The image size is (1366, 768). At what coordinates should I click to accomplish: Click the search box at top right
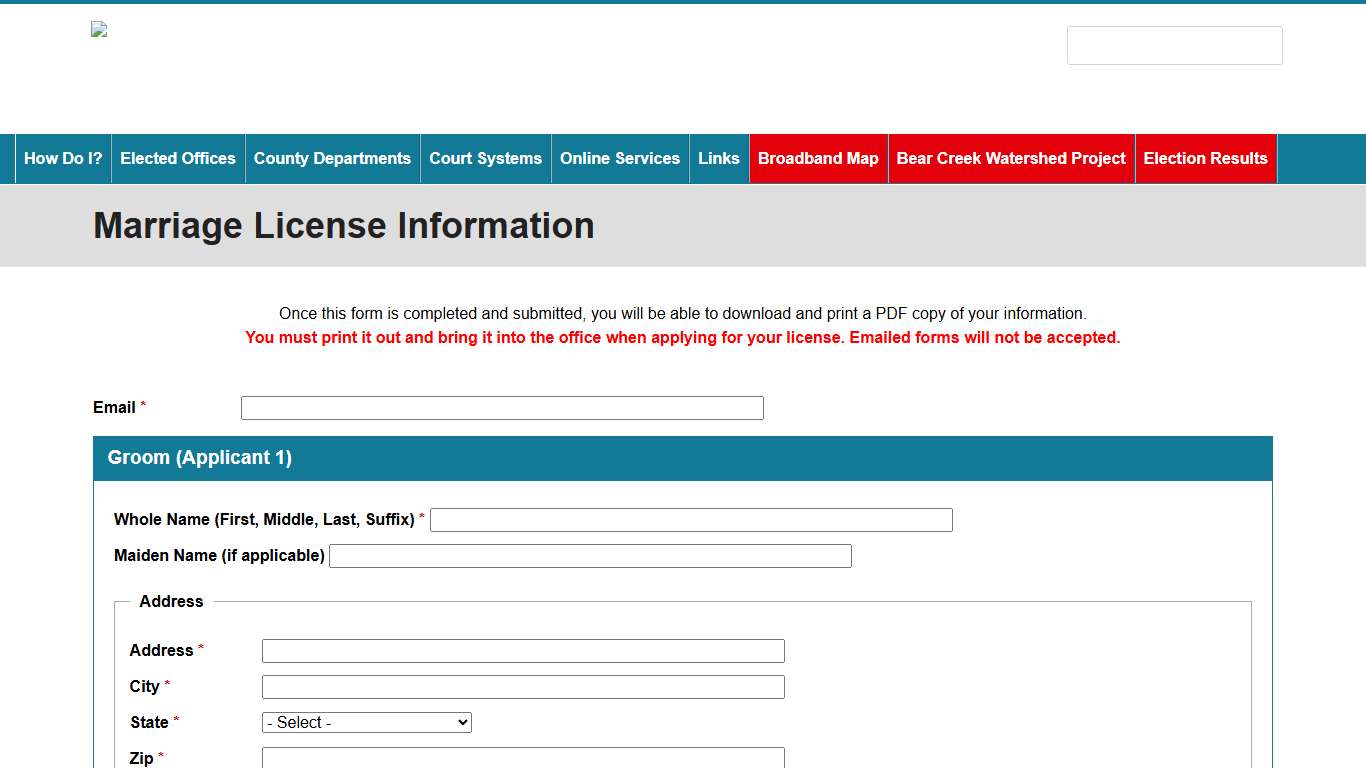[x=1174, y=45]
